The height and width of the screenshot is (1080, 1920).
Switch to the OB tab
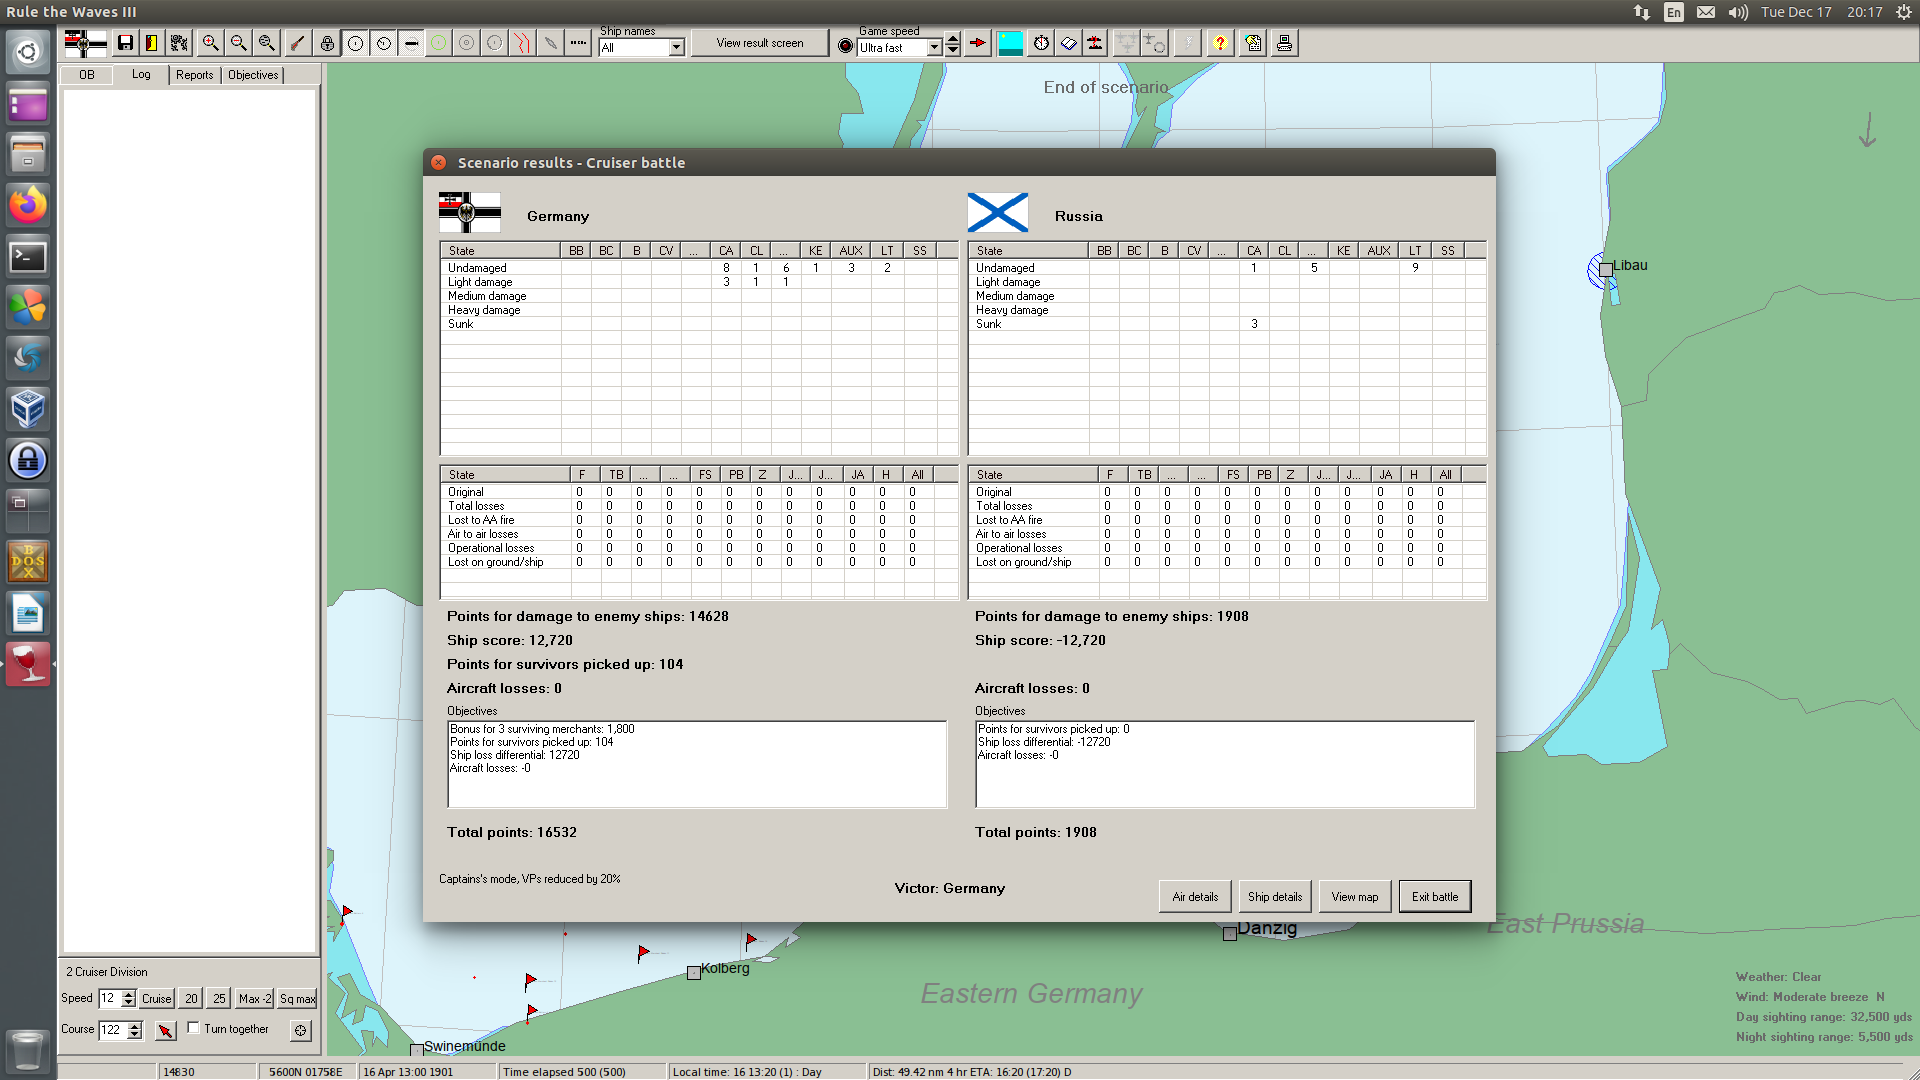(x=87, y=75)
